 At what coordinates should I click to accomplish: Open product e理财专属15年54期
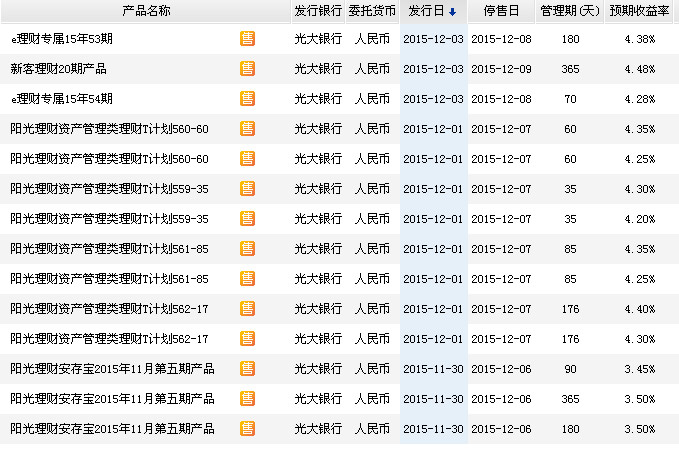point(62,99)
